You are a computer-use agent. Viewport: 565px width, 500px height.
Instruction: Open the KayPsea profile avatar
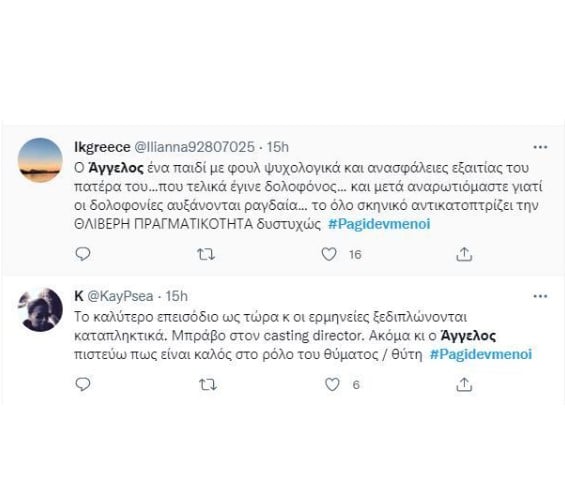[40, 309]
